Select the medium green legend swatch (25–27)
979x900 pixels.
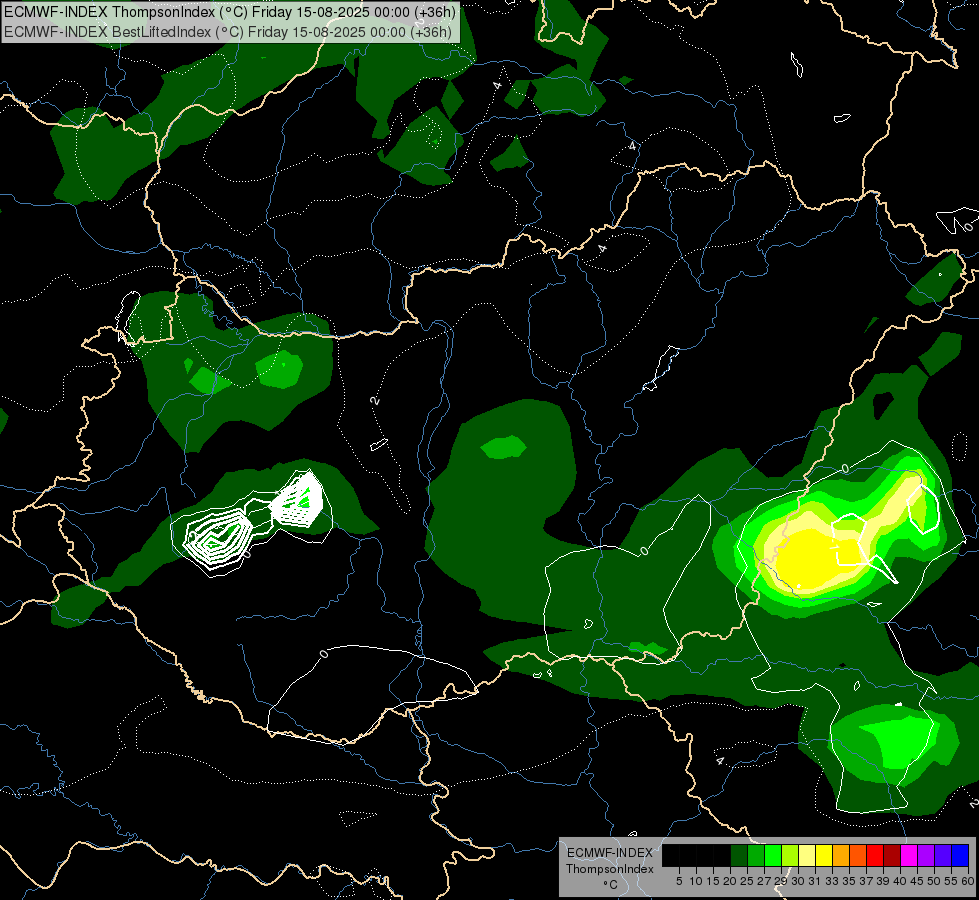click(756, 855)
